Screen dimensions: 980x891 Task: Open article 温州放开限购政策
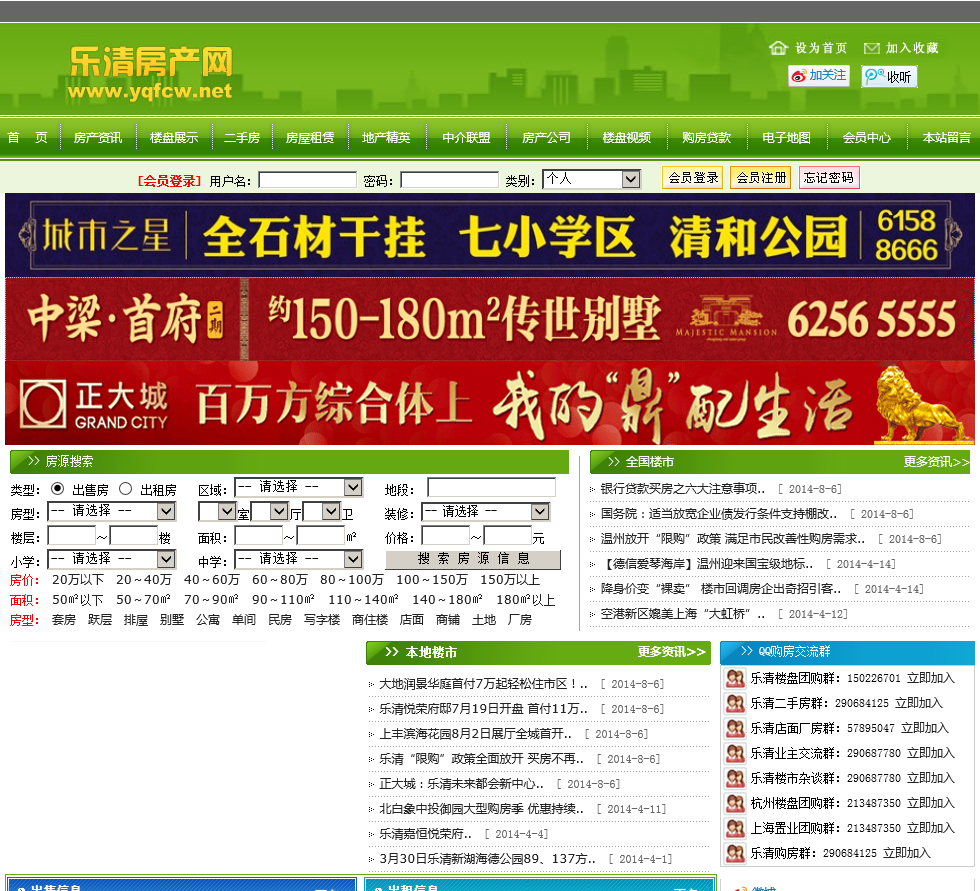(732, 539)
